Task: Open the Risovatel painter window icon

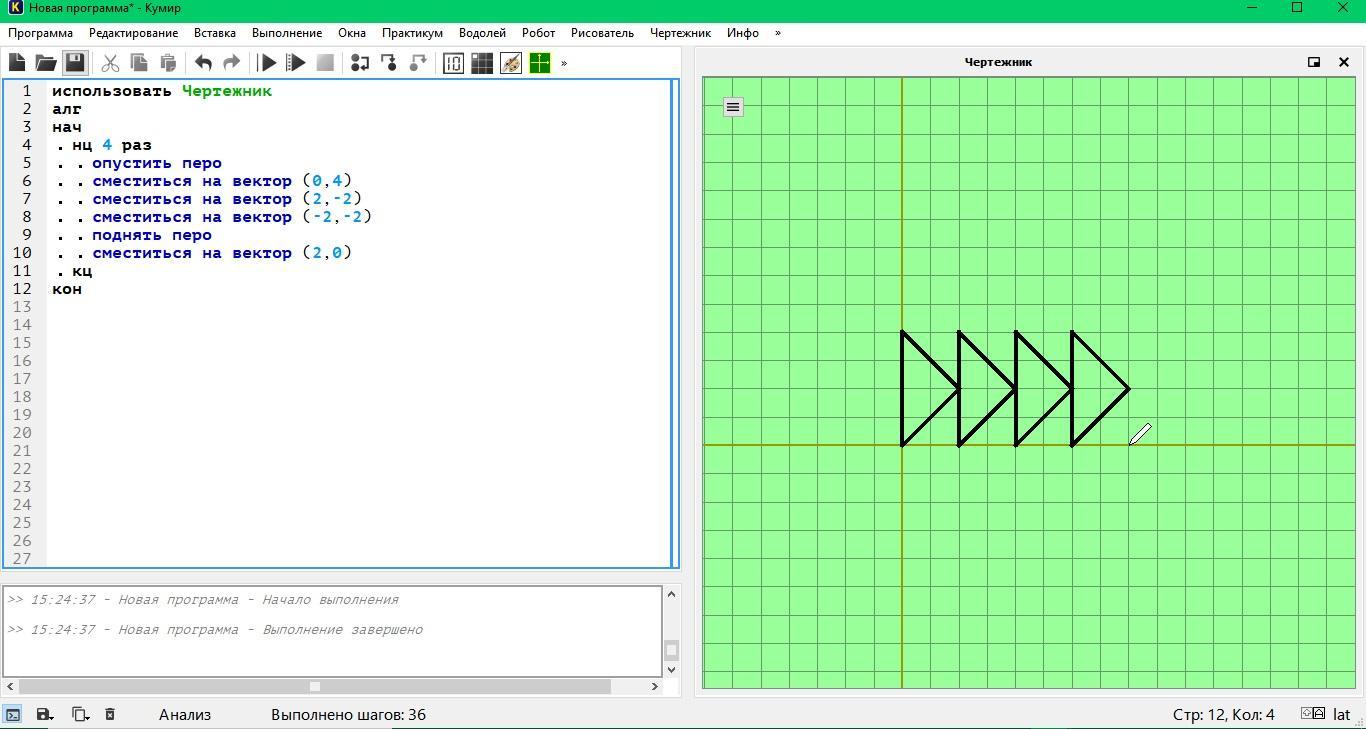Action: (x=511, y=63)
